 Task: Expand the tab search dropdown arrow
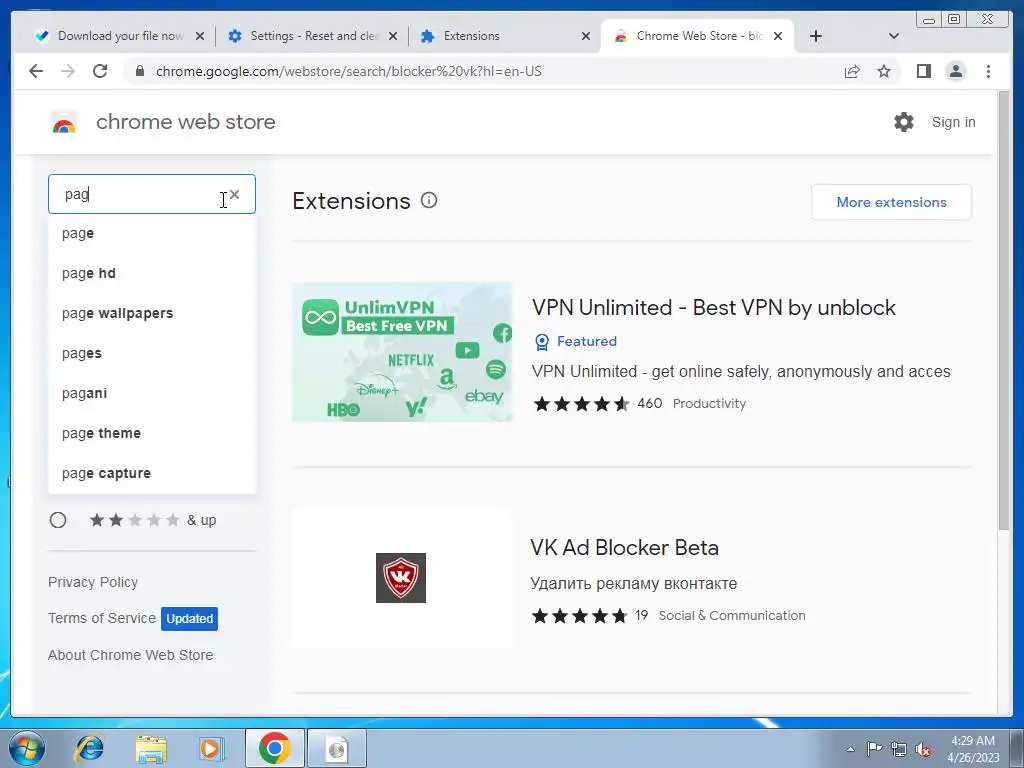(x=894, y=36)
